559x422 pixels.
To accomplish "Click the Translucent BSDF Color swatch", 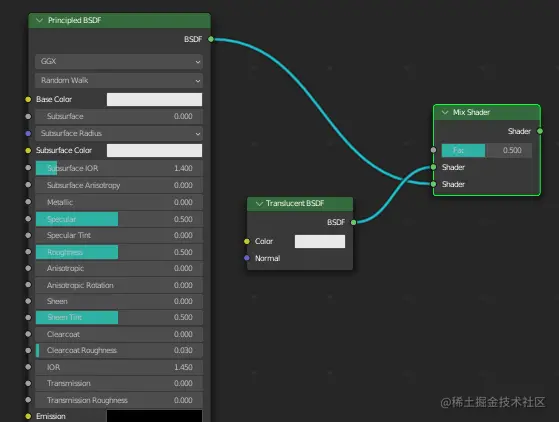I will coord(320,241).
